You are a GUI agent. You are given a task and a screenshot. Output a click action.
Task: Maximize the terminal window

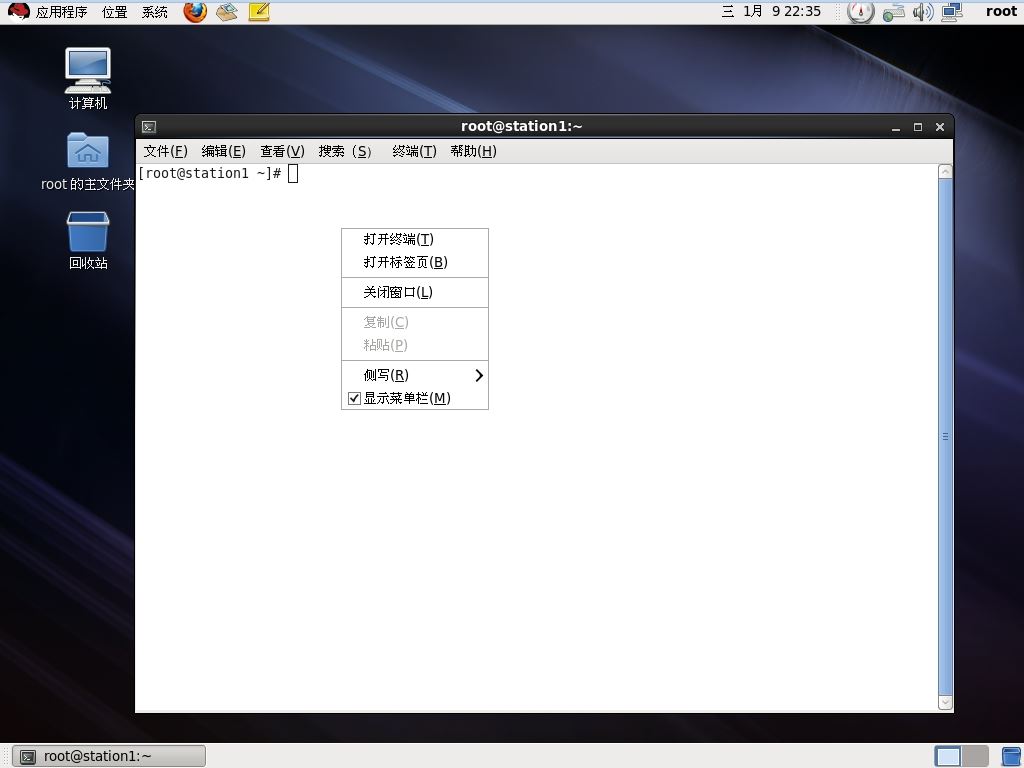(x=918, y=127)
